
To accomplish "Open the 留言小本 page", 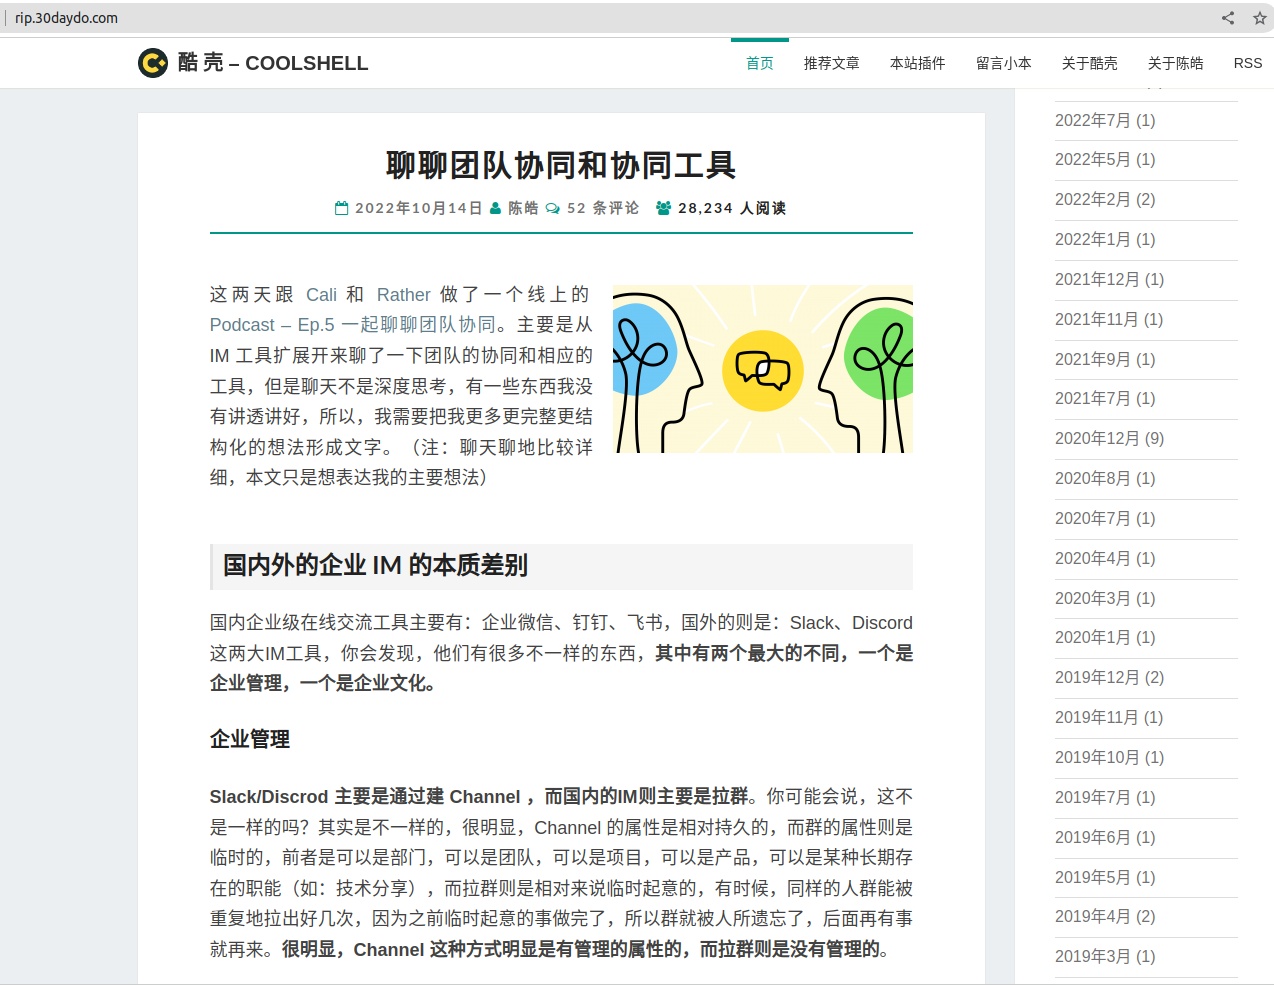I will (1004, 63).
